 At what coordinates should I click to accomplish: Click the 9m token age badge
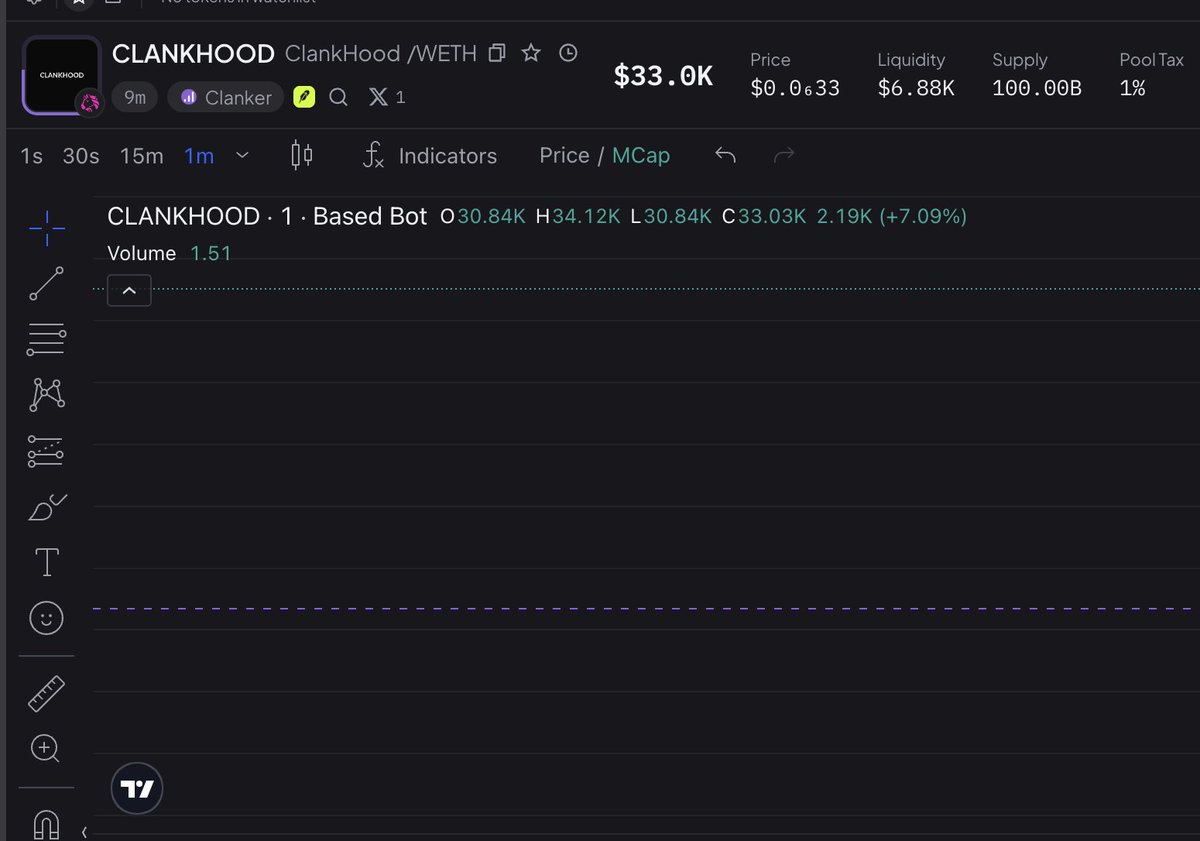point(135,97)
